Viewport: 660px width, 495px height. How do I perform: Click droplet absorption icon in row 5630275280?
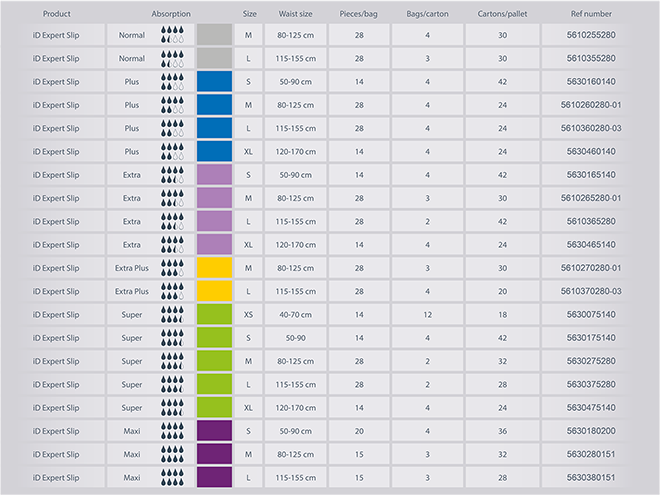[x=172, y=361]
